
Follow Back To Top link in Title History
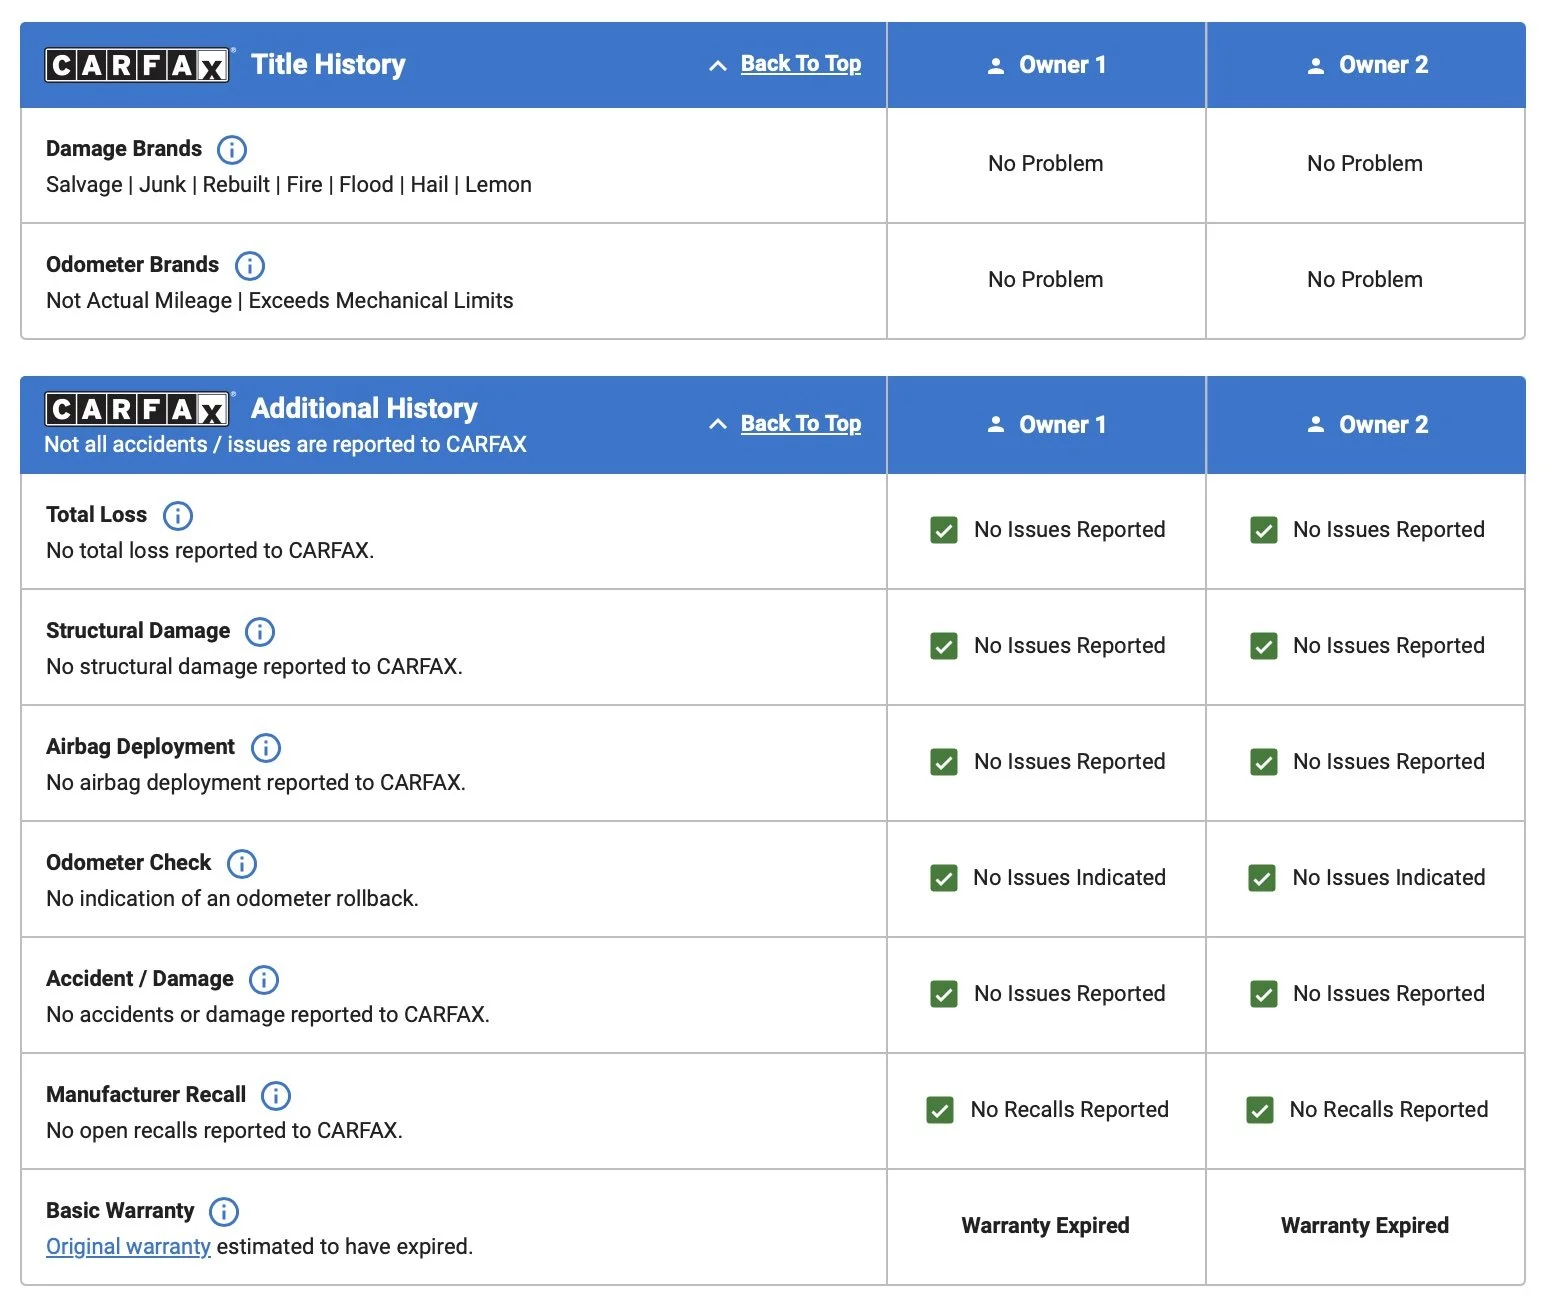coord(801,64)
